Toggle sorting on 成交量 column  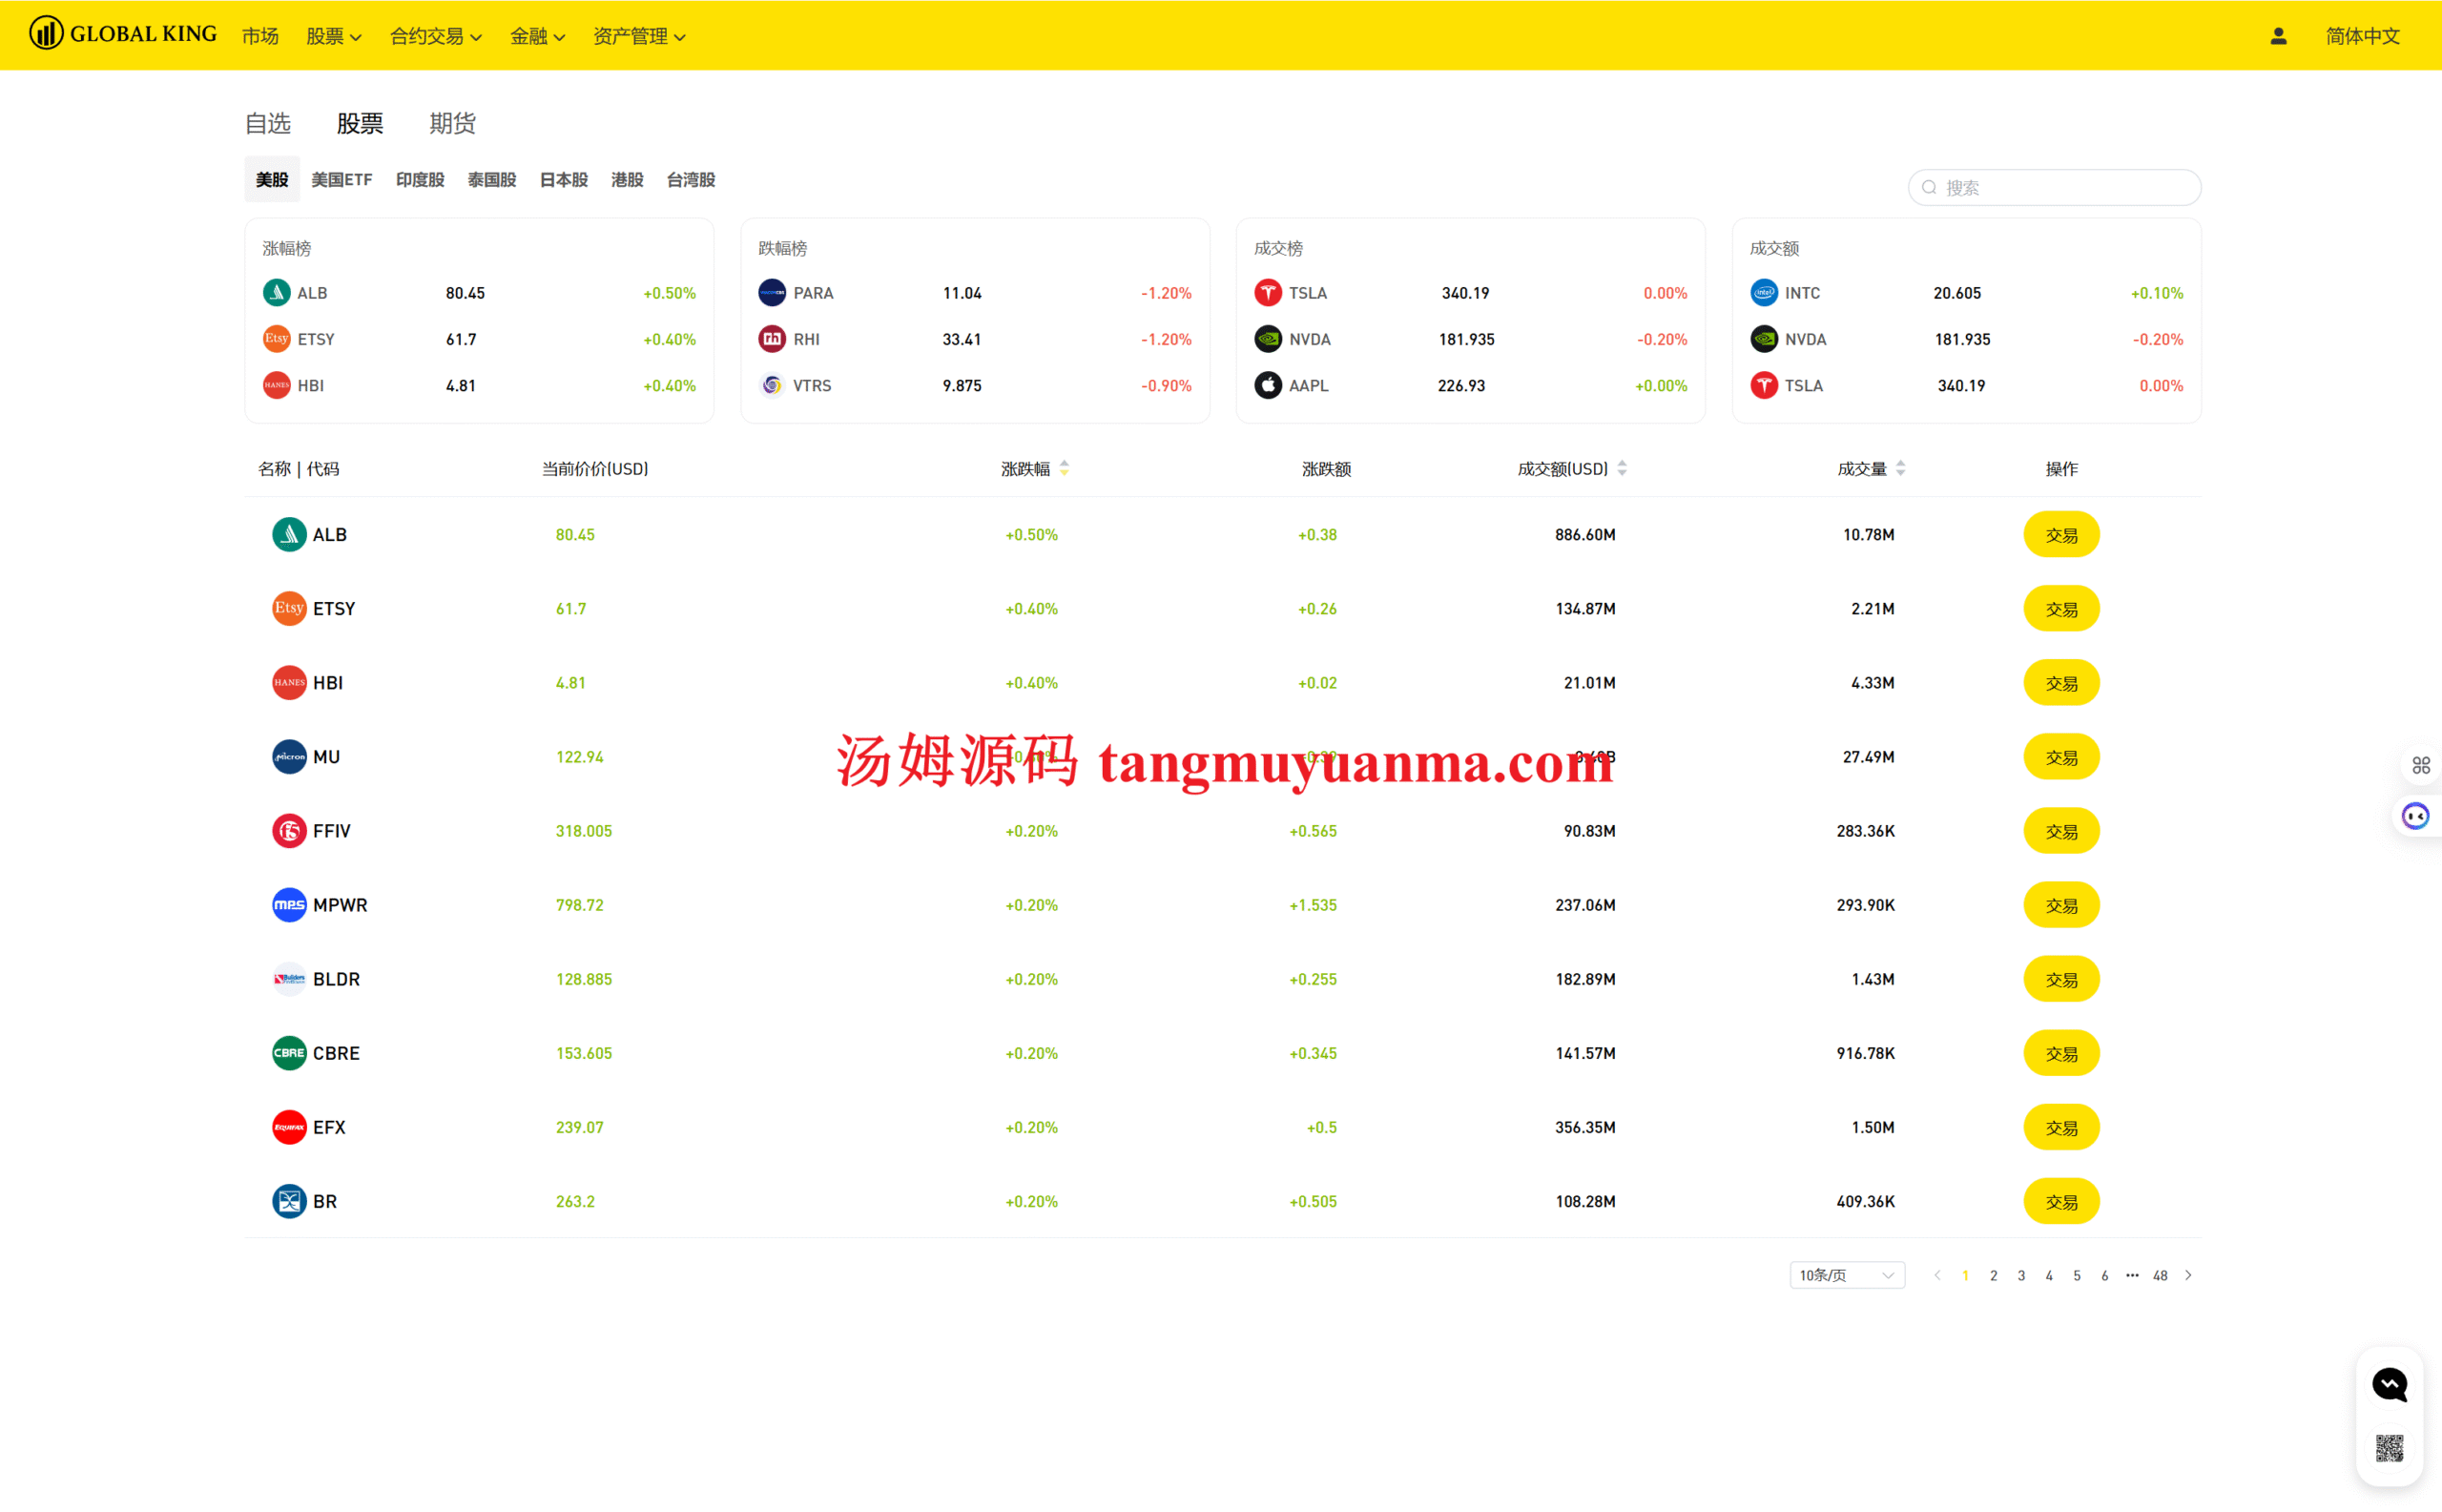click(x=1900, y=468)
